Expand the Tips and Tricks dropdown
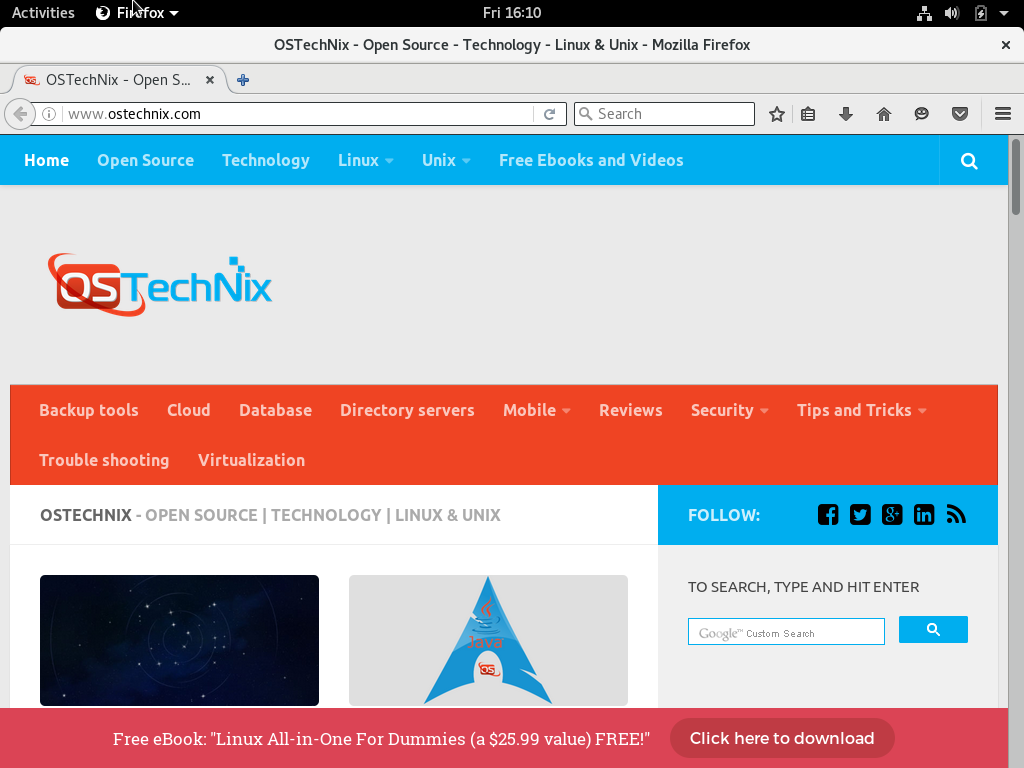This screenshot has height=768, width=1024. click(861, 410)
